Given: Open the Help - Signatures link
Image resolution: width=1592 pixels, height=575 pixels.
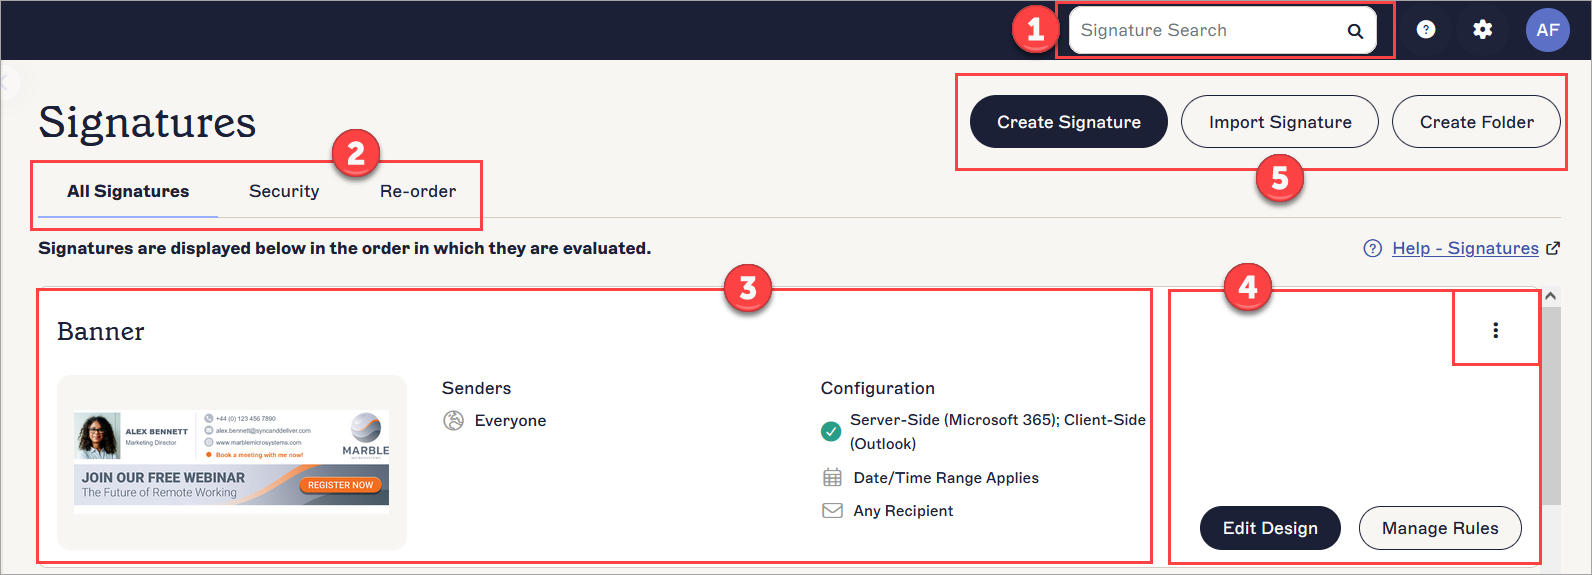Looking at the screenshot, I should tap(1465, 249).
